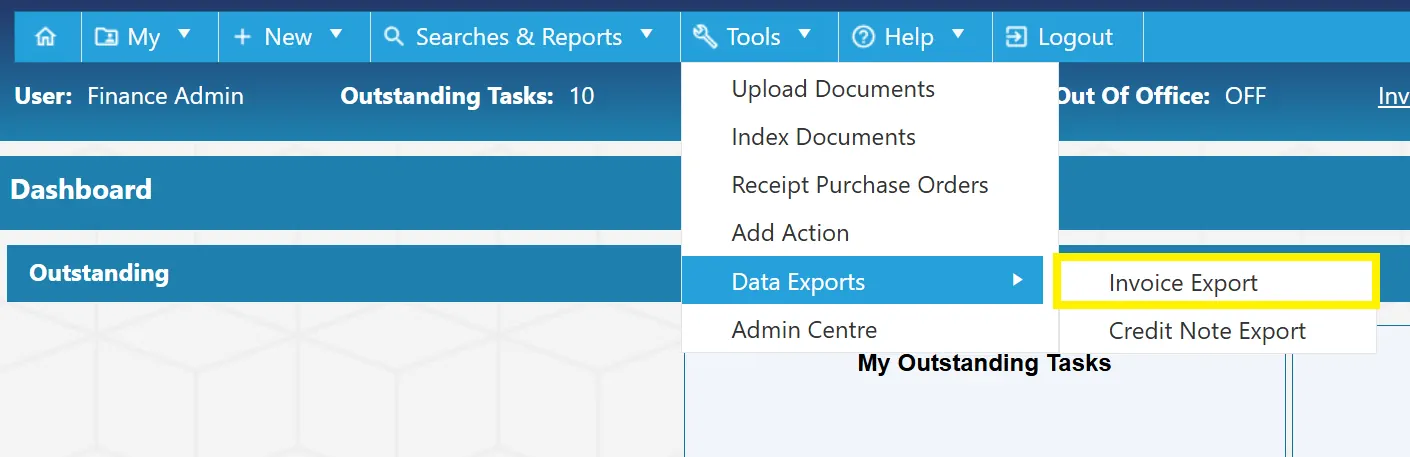Click the Data Exports submenu arrow

tap(1017, 280)
